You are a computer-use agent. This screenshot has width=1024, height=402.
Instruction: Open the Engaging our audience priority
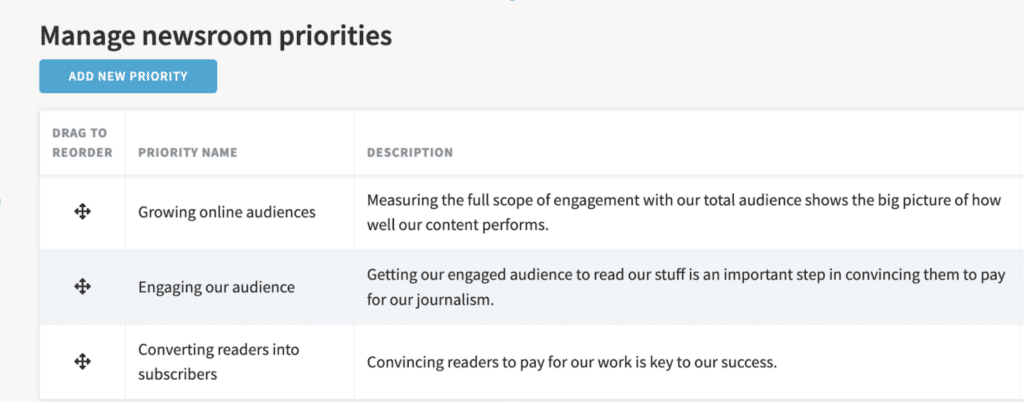point(216,287)
